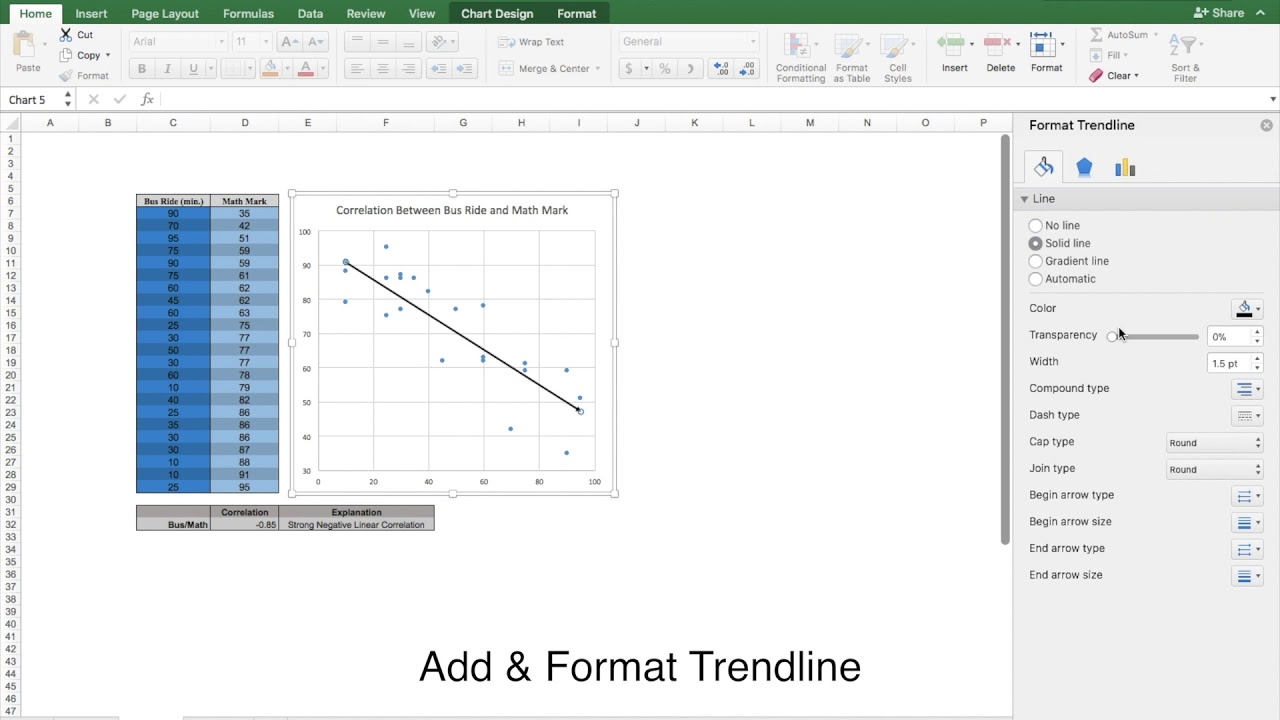Open the Begin arrow size dropdown
Screen dimensions: 1280x720
point(1247,522)
